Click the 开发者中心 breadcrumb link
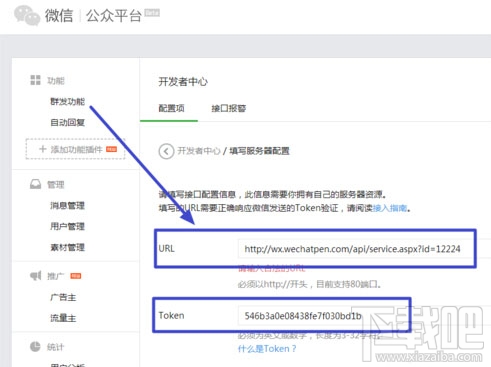 (x=199, y=151)
